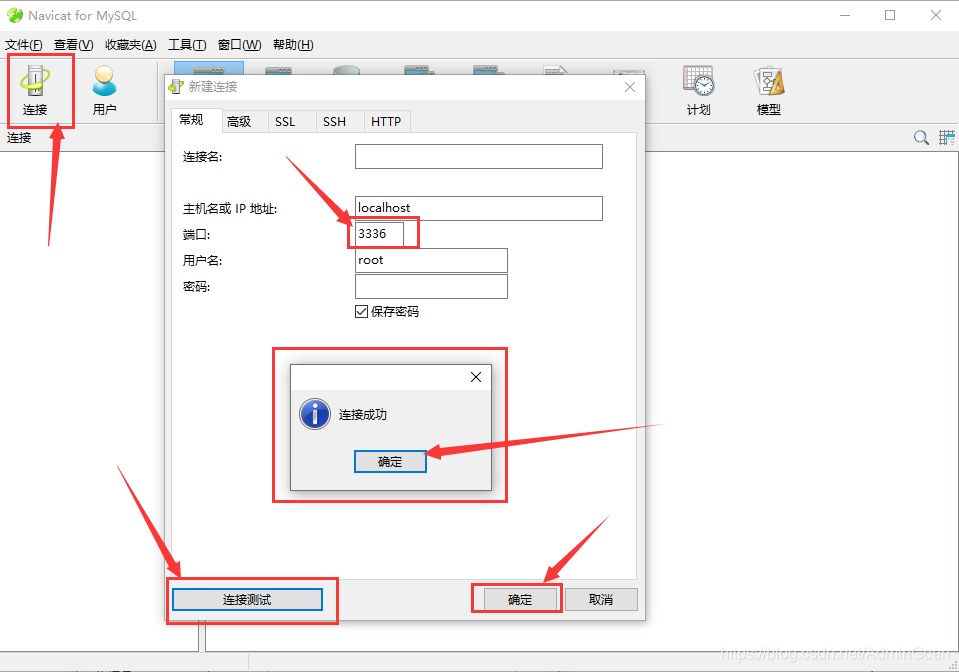Click the Navicat logo in title bar
Image resolution: width=959 pixels, height=672 pixels.
tap(15, 15)
